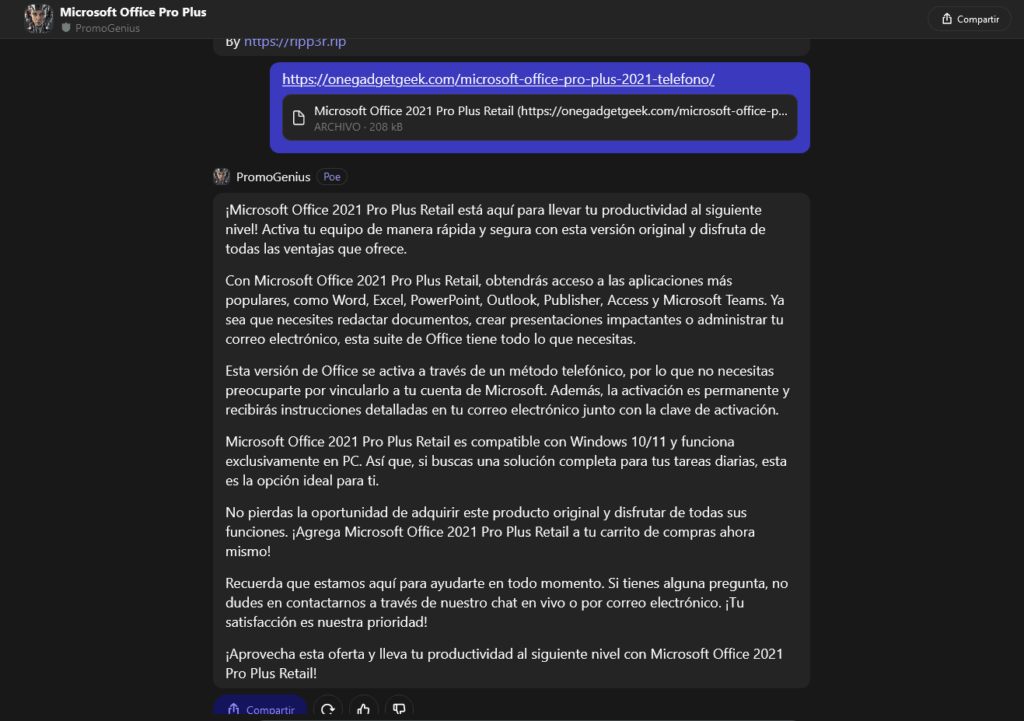Click the bot avatar in the top header
The height and width of the screenshot is (721, 1024).
click(x=38, y=18)
